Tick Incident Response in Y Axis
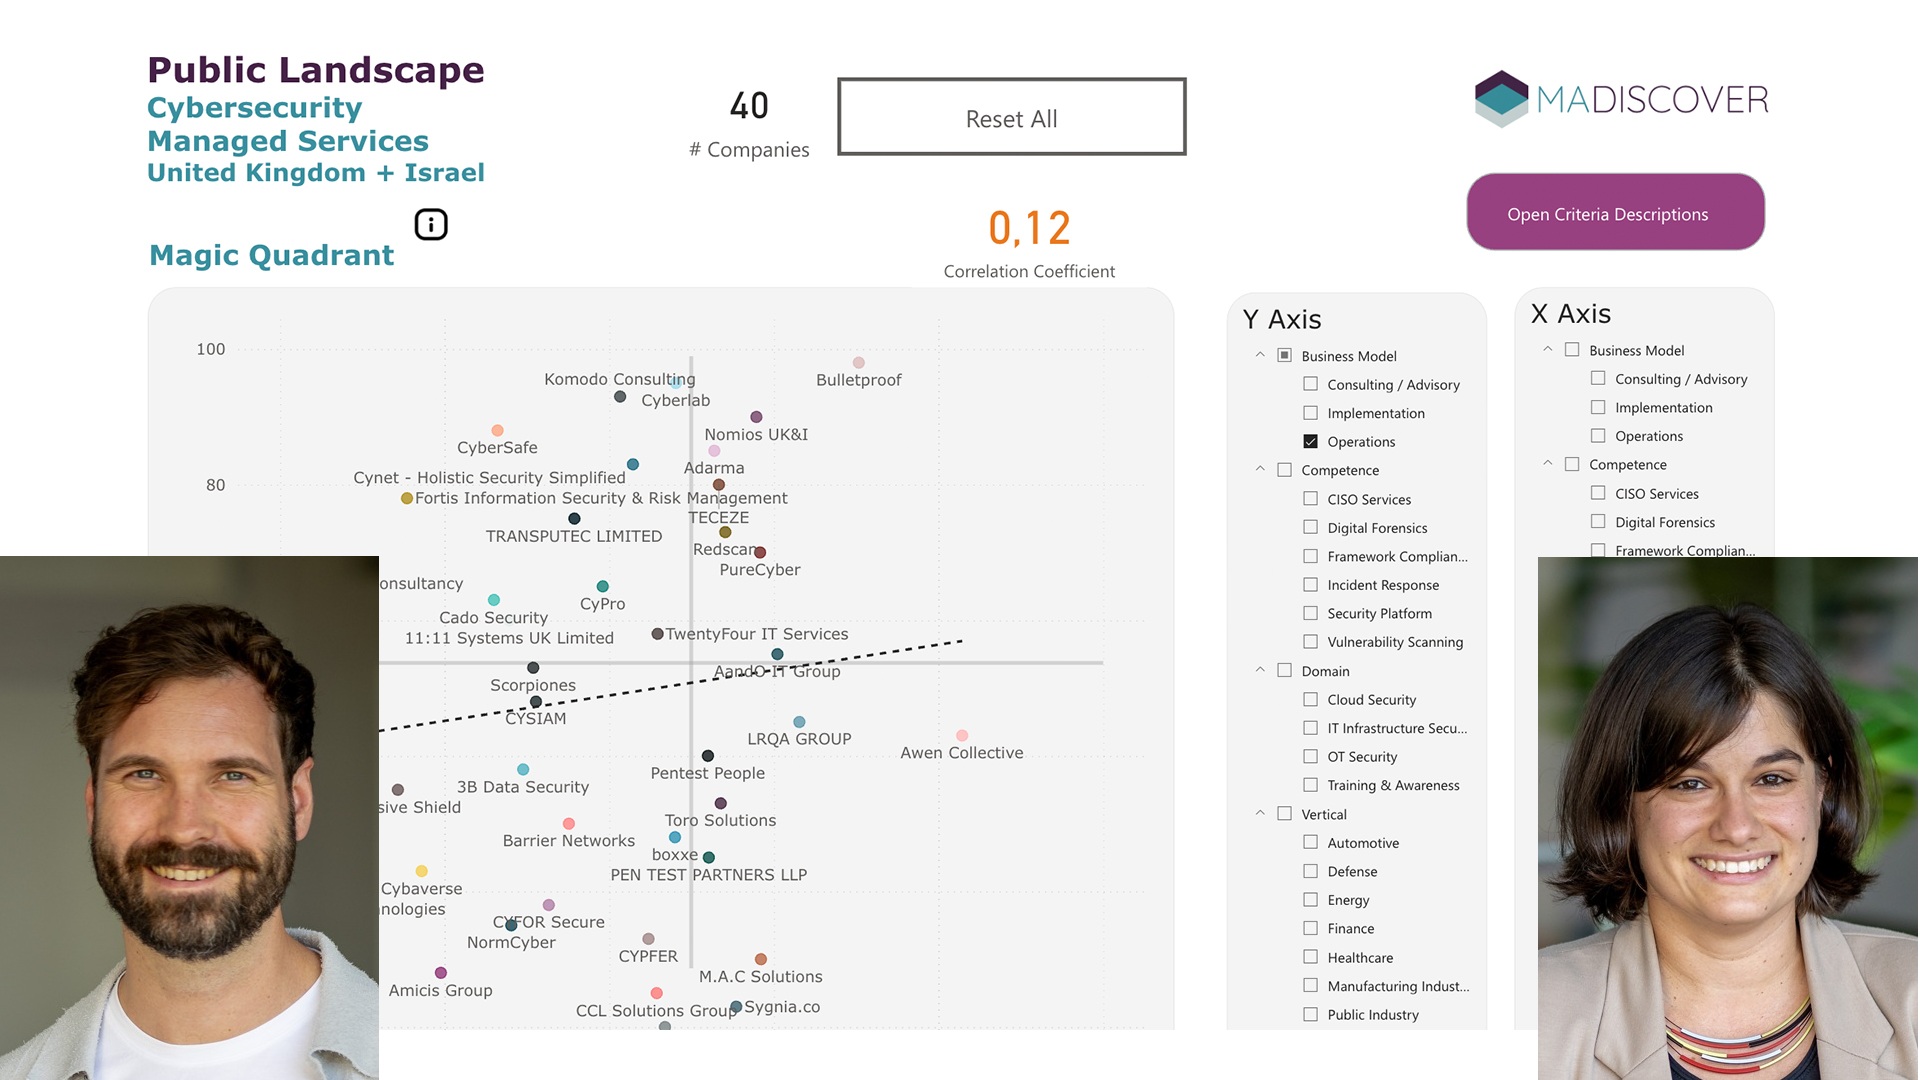This screenshot has height=1080, width=1920. (1310, 585)
